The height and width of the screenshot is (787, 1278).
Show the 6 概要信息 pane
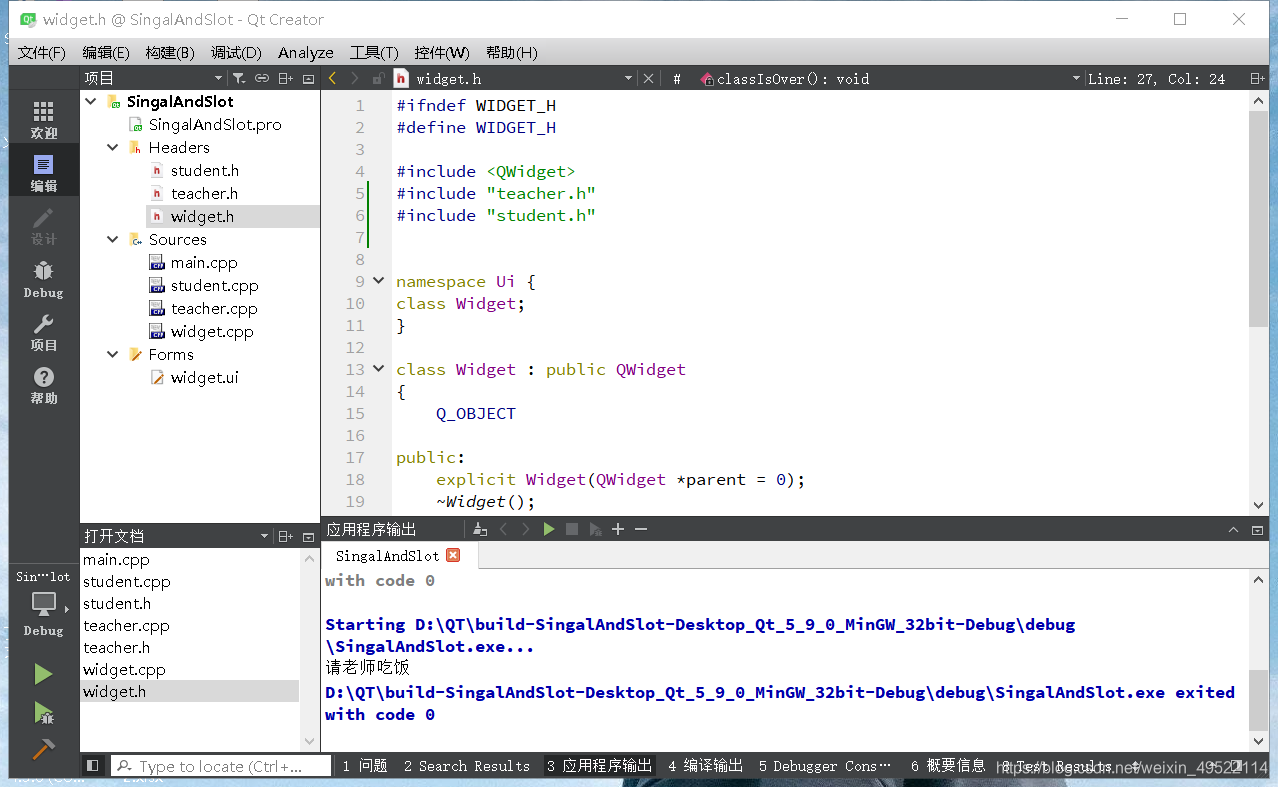coord(948,766)
